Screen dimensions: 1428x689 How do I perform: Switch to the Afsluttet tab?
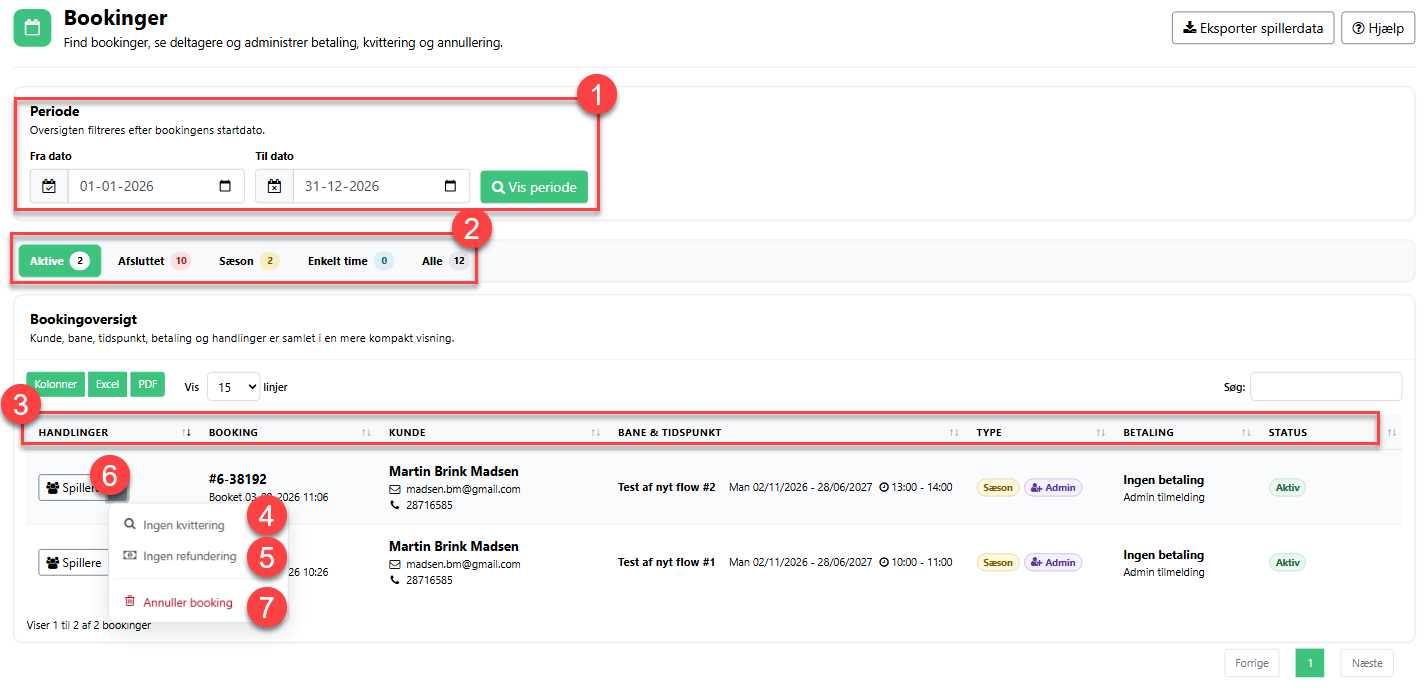[154, 261]
